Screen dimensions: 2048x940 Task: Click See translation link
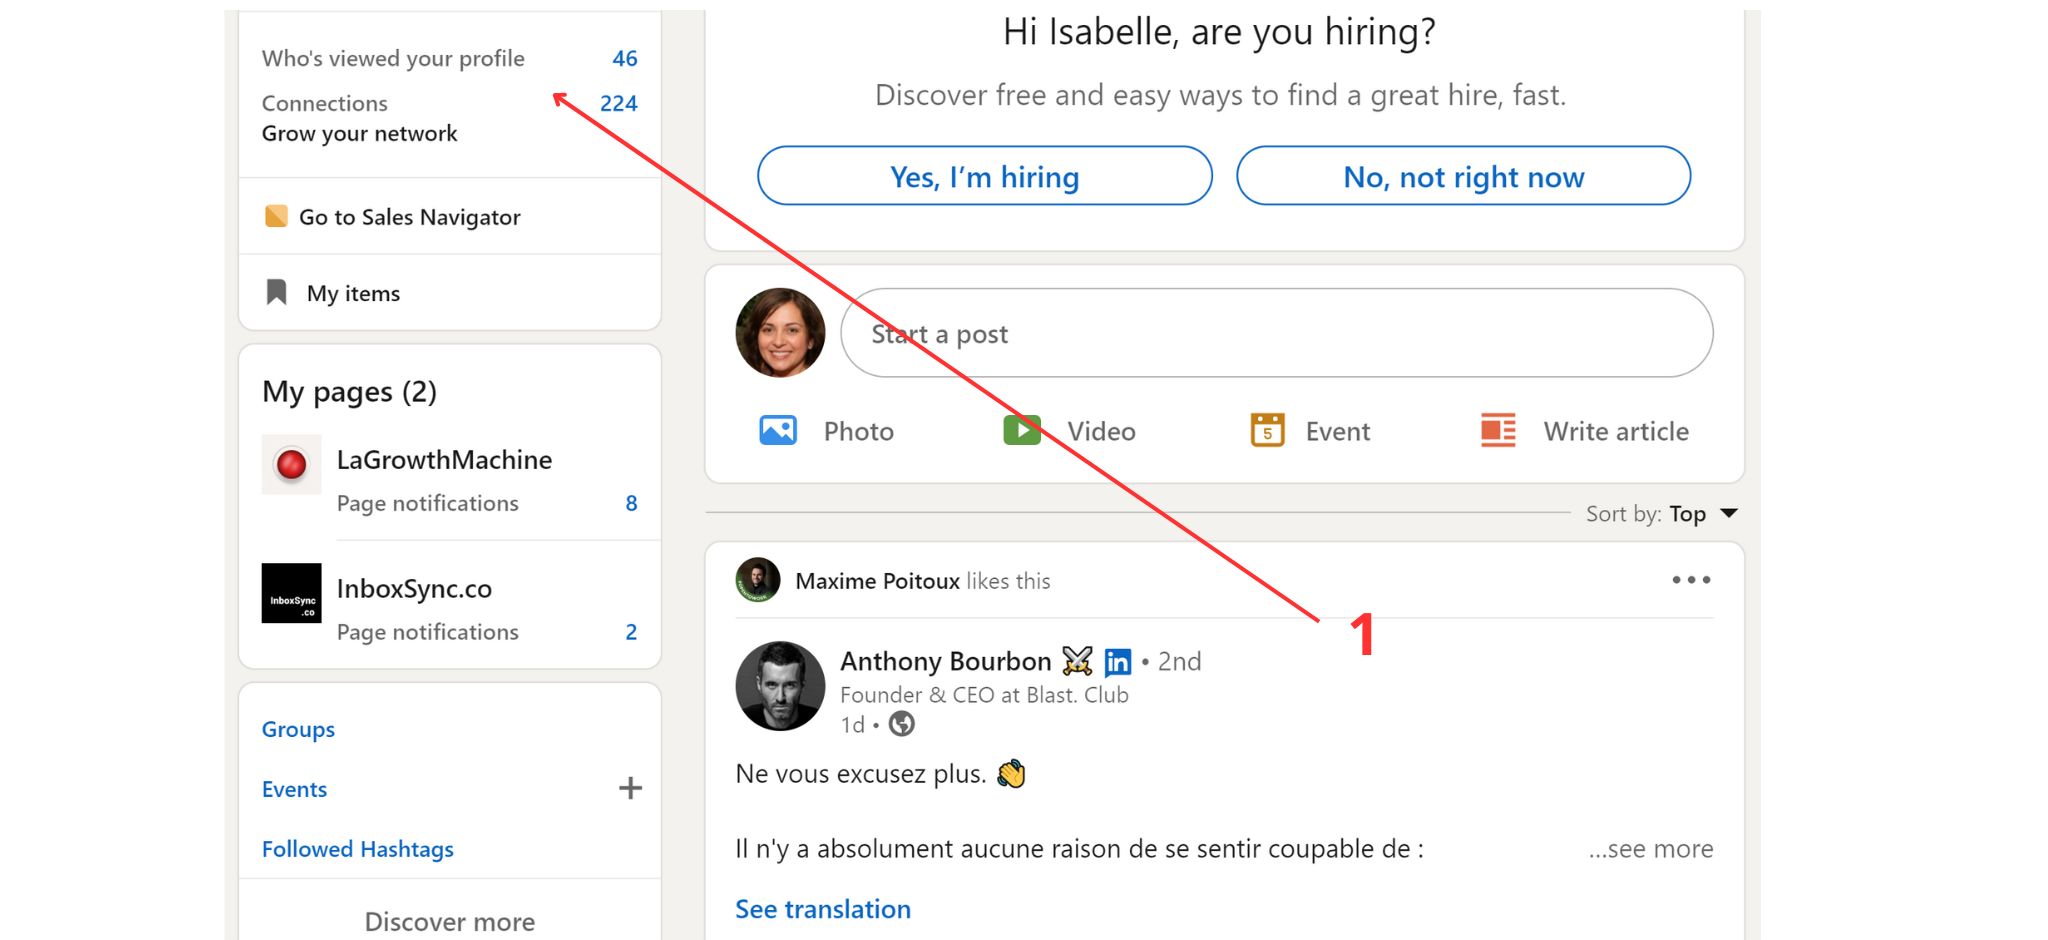tap(823, 909)
